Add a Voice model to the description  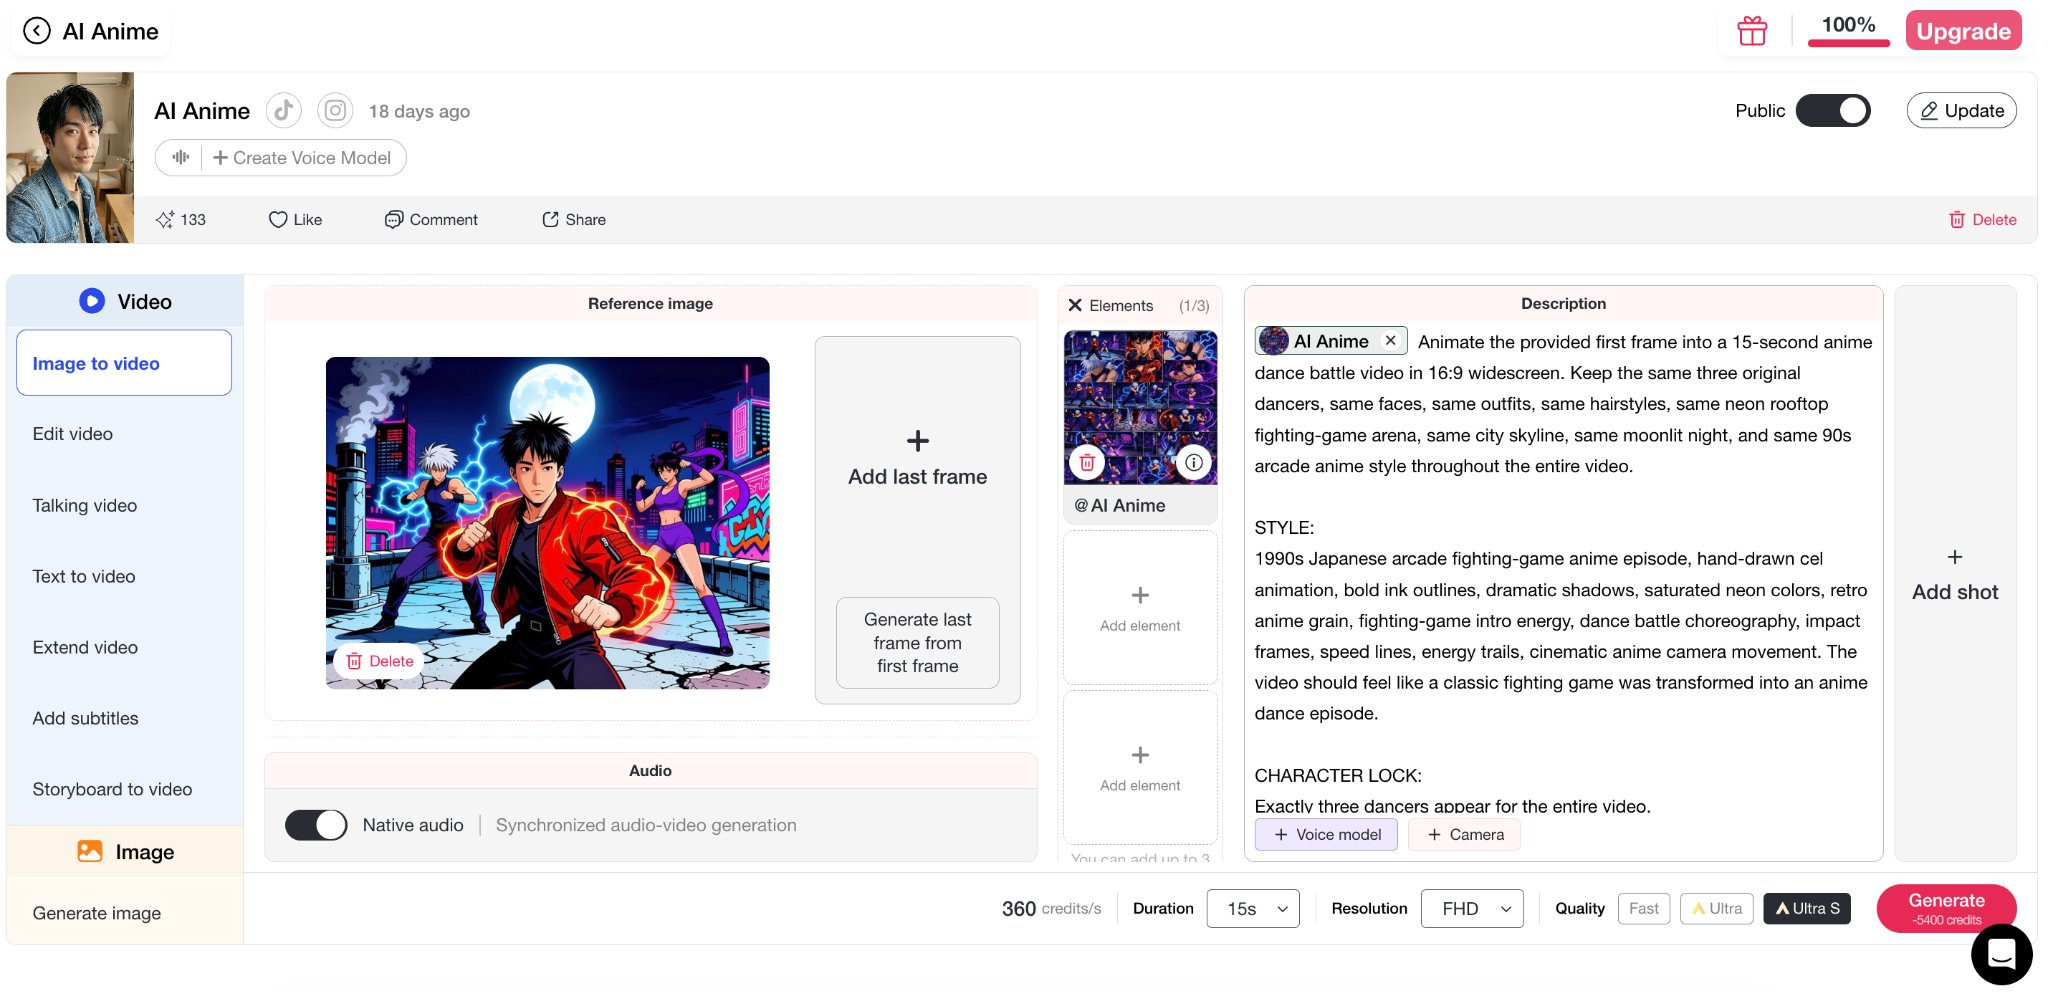click(1326, 834)
